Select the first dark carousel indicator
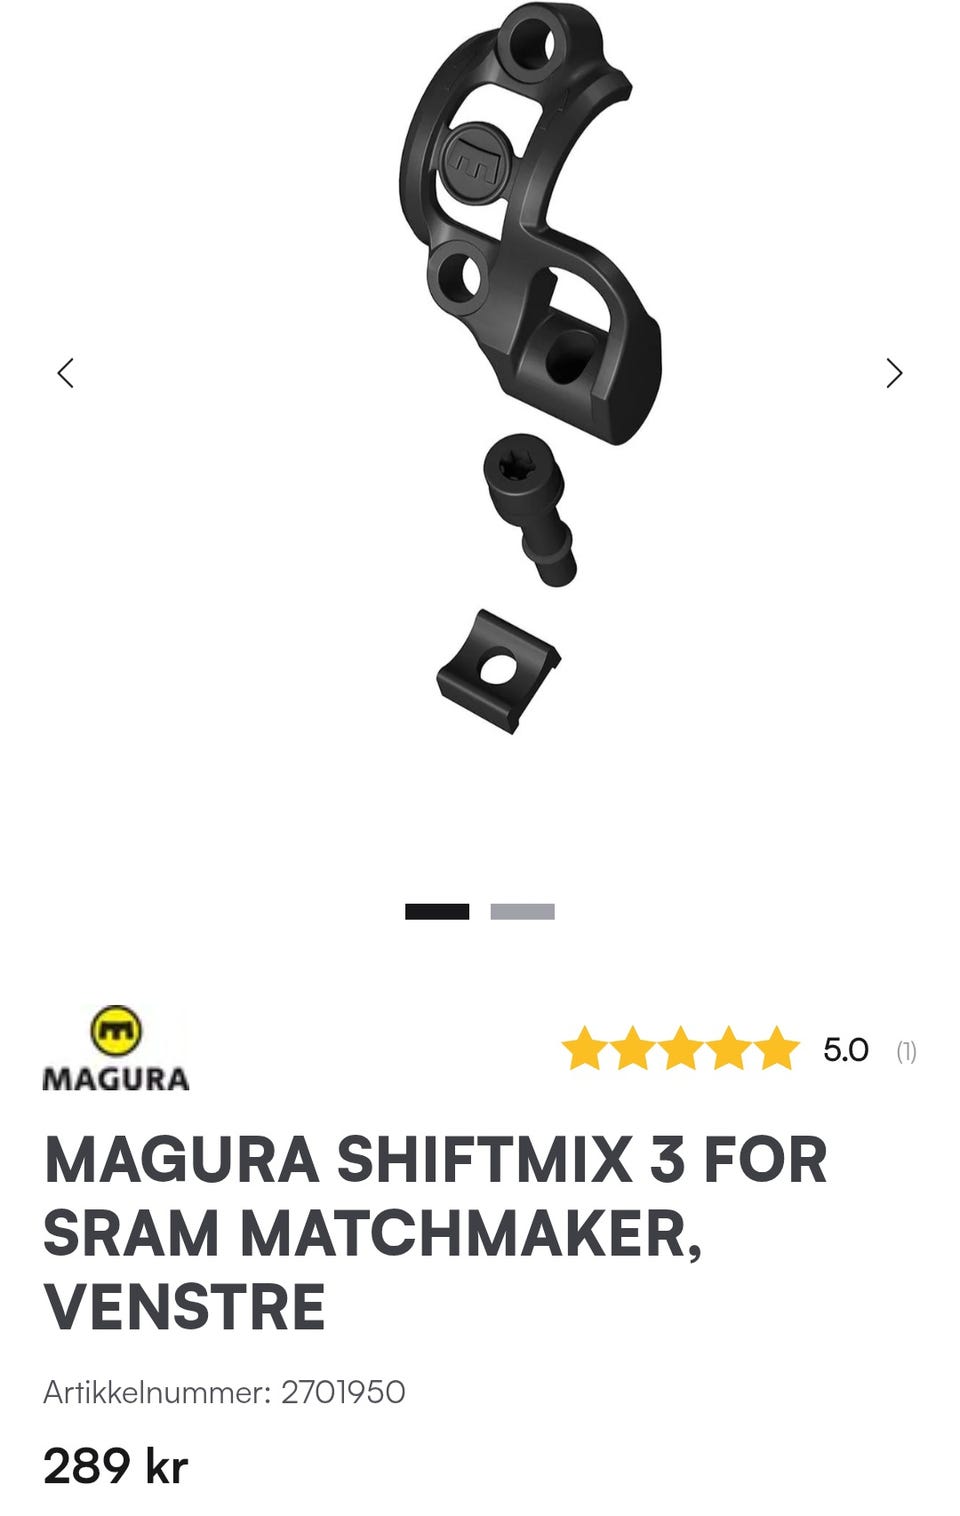 (437, 911)
